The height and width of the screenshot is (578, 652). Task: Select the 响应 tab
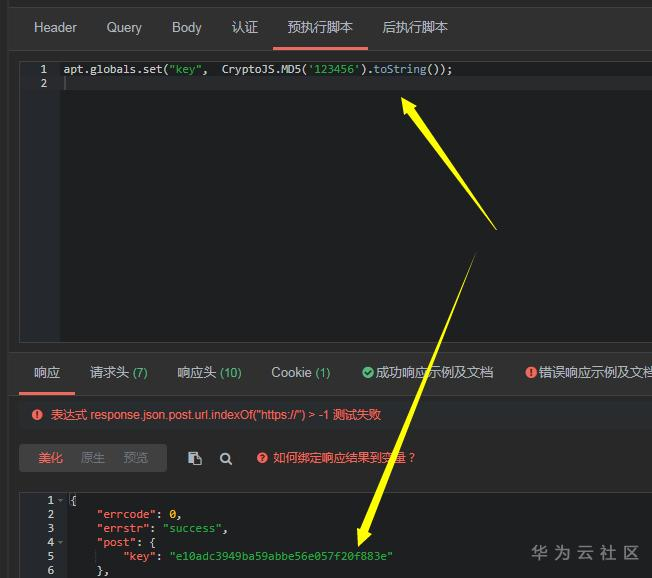point(47,372)
